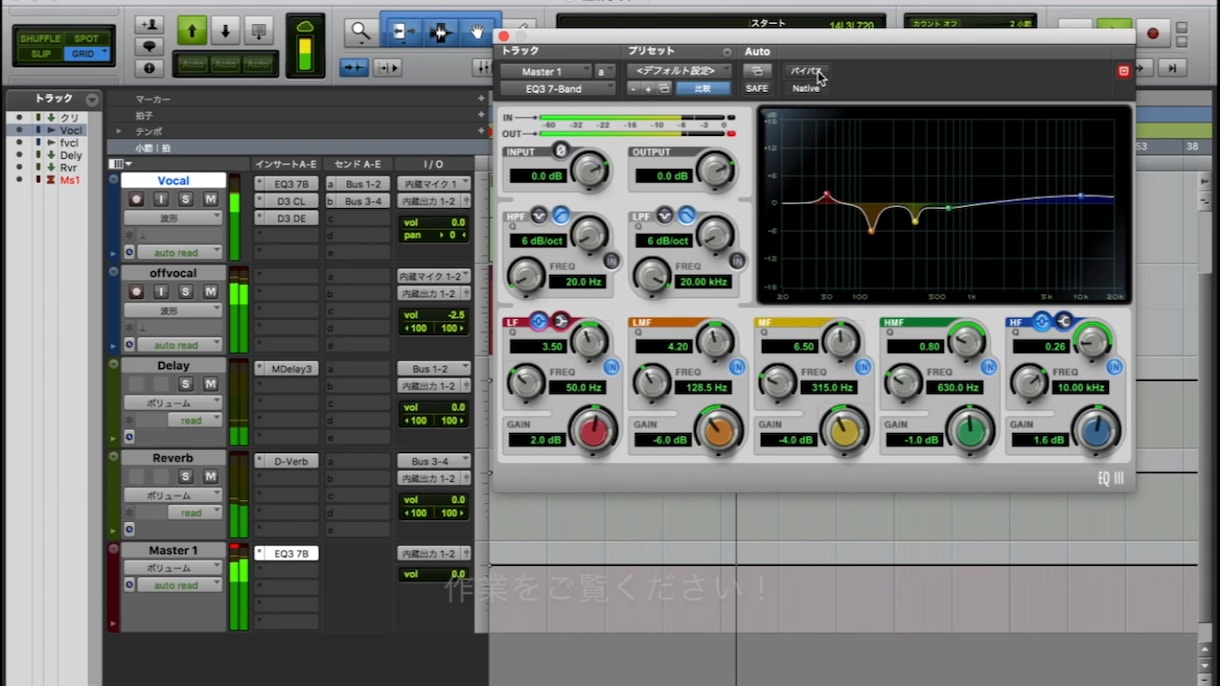The height and width of the screenshot is (686, 1220).
Task: Open the D-Verb insert on Reverb track
Action: (286, 461)
